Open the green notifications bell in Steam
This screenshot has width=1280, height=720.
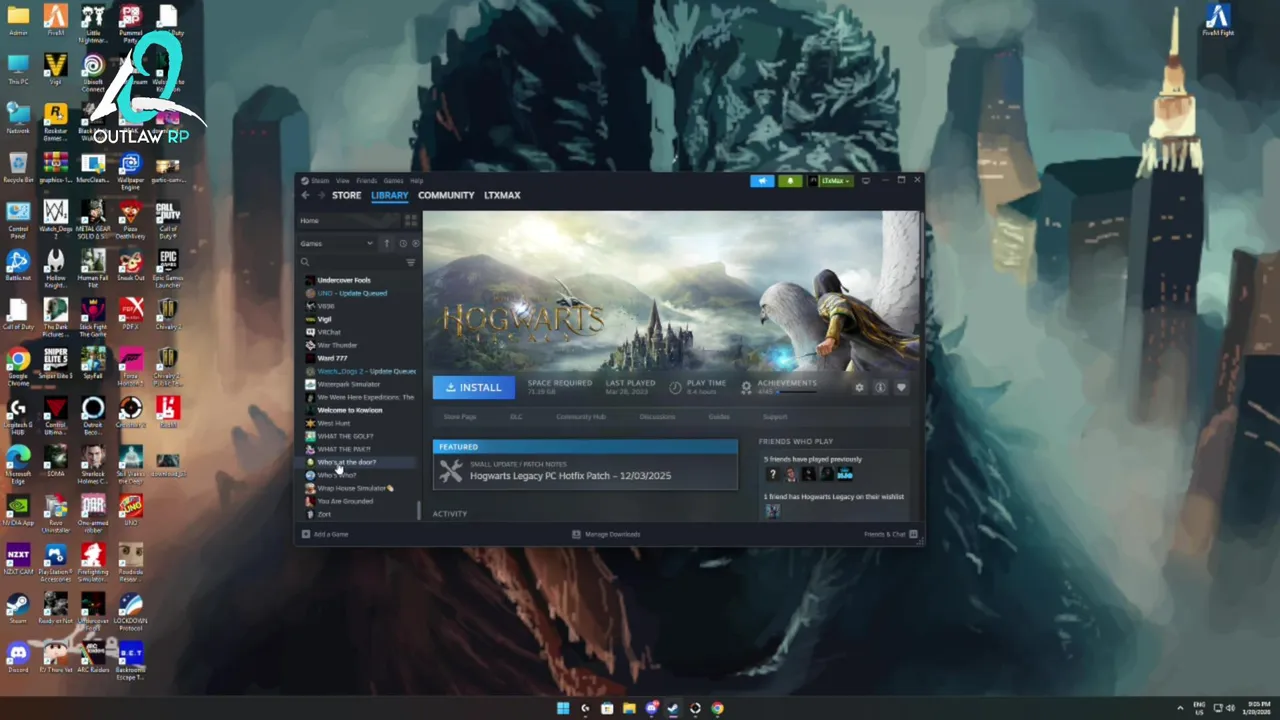(x=790, y=181)
